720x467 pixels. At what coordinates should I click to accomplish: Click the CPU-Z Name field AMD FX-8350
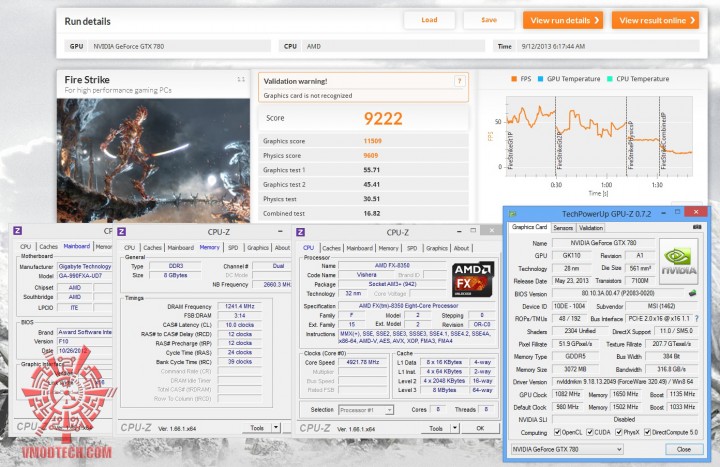[x=392, y=265]
